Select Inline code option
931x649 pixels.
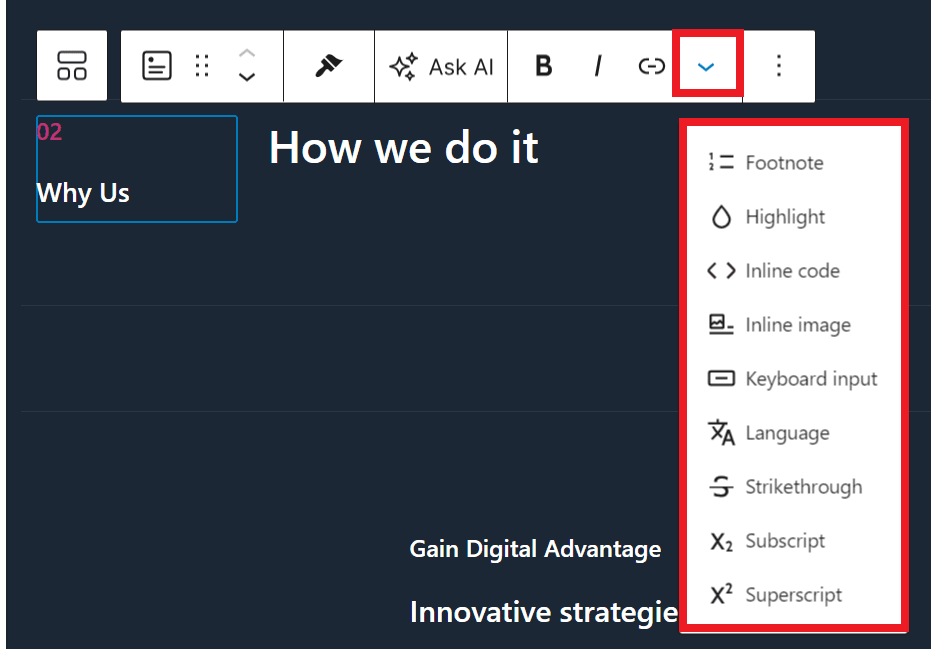pos(791,271)
